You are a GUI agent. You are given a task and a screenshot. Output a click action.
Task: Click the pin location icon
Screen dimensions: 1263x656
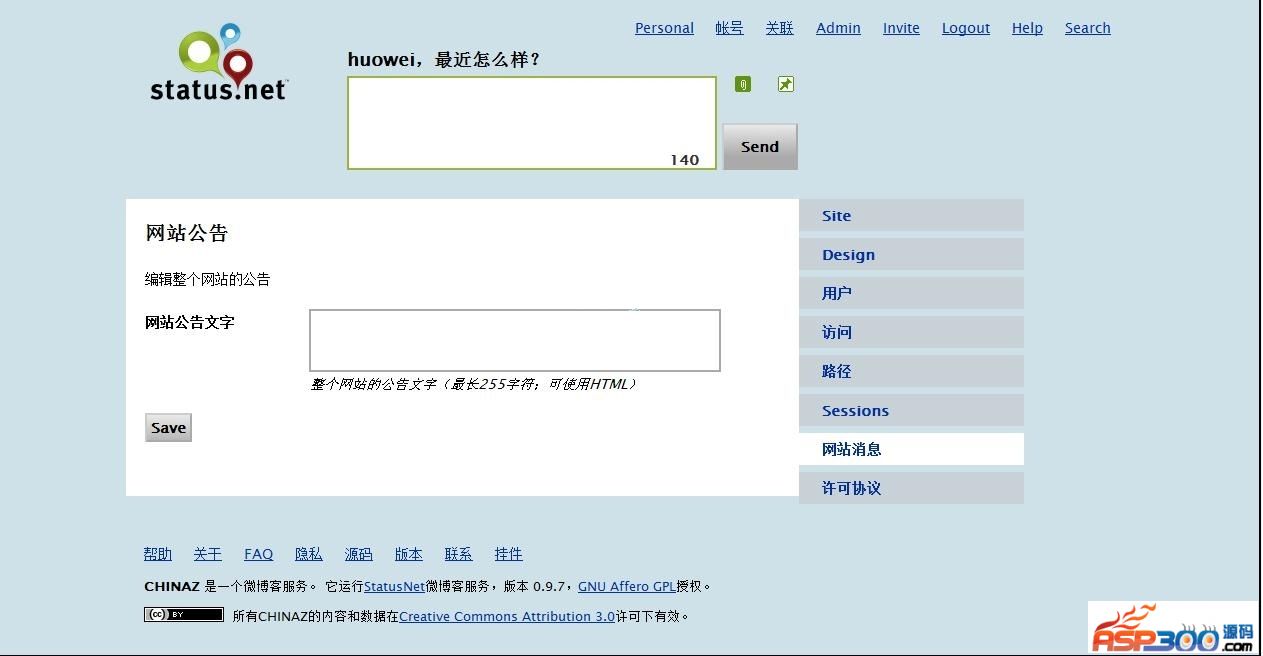[x=786, y=84]
